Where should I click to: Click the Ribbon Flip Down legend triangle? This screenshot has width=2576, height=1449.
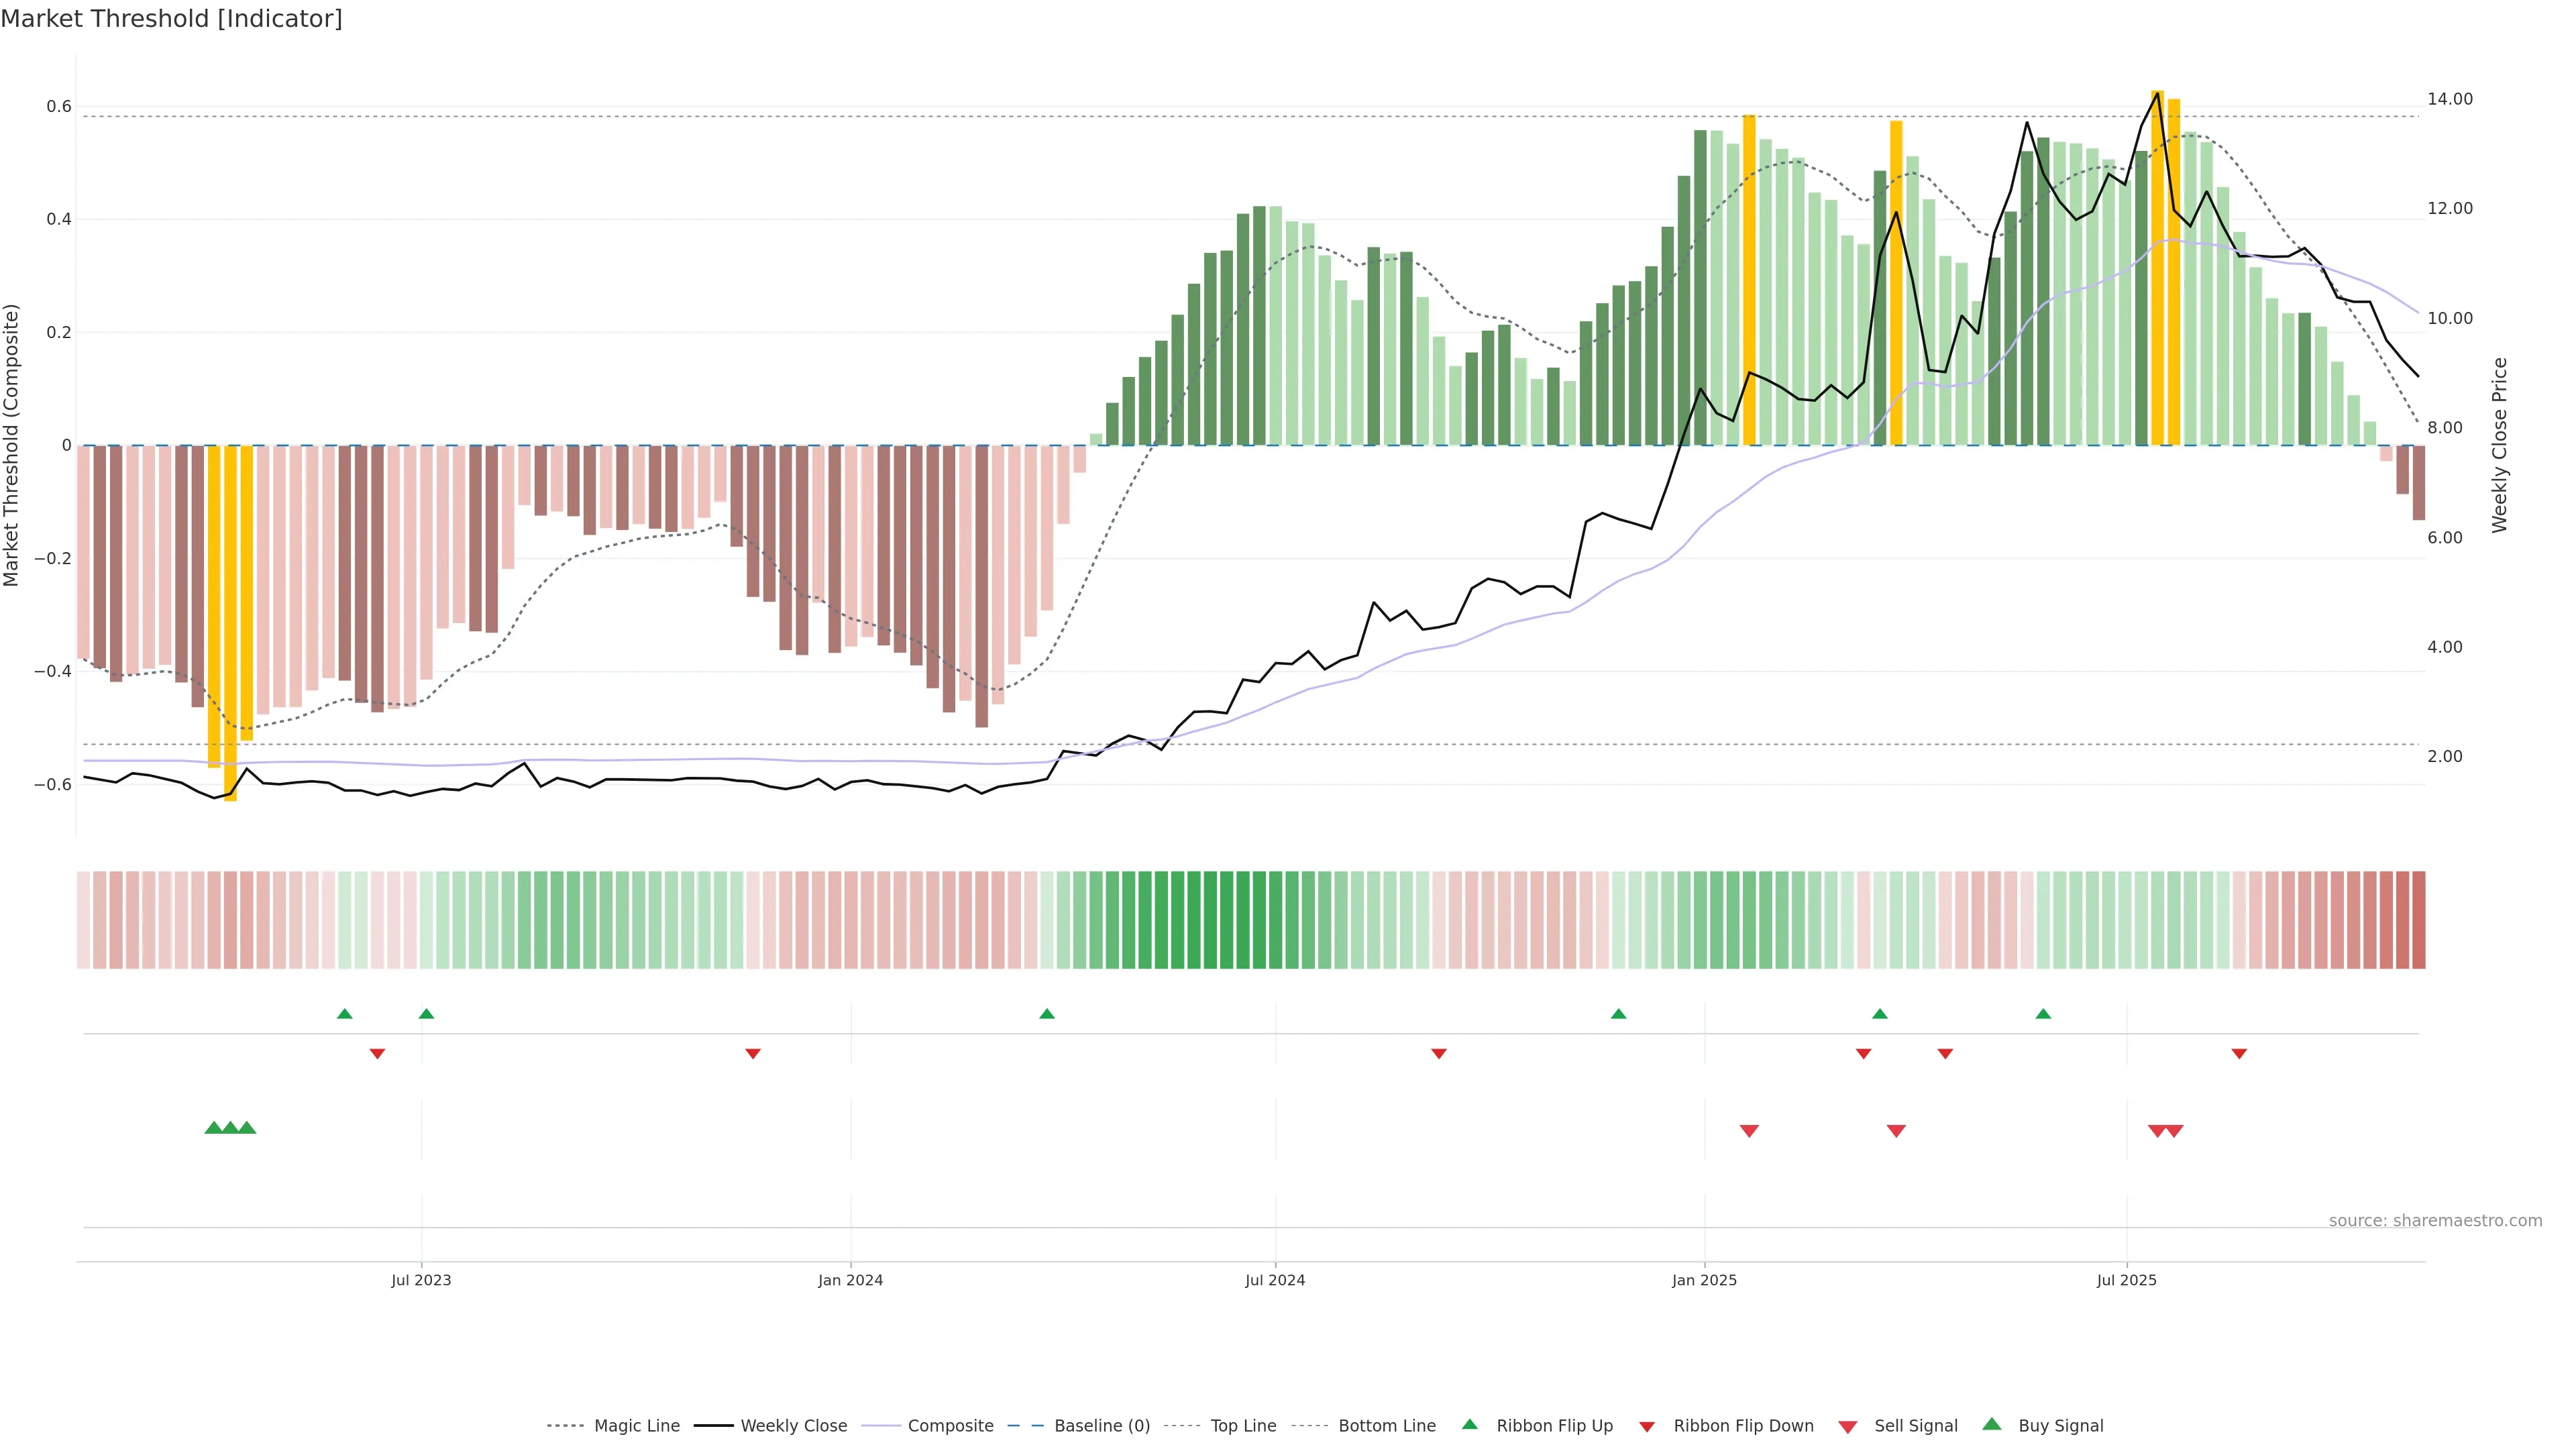pos(1647,1426)
